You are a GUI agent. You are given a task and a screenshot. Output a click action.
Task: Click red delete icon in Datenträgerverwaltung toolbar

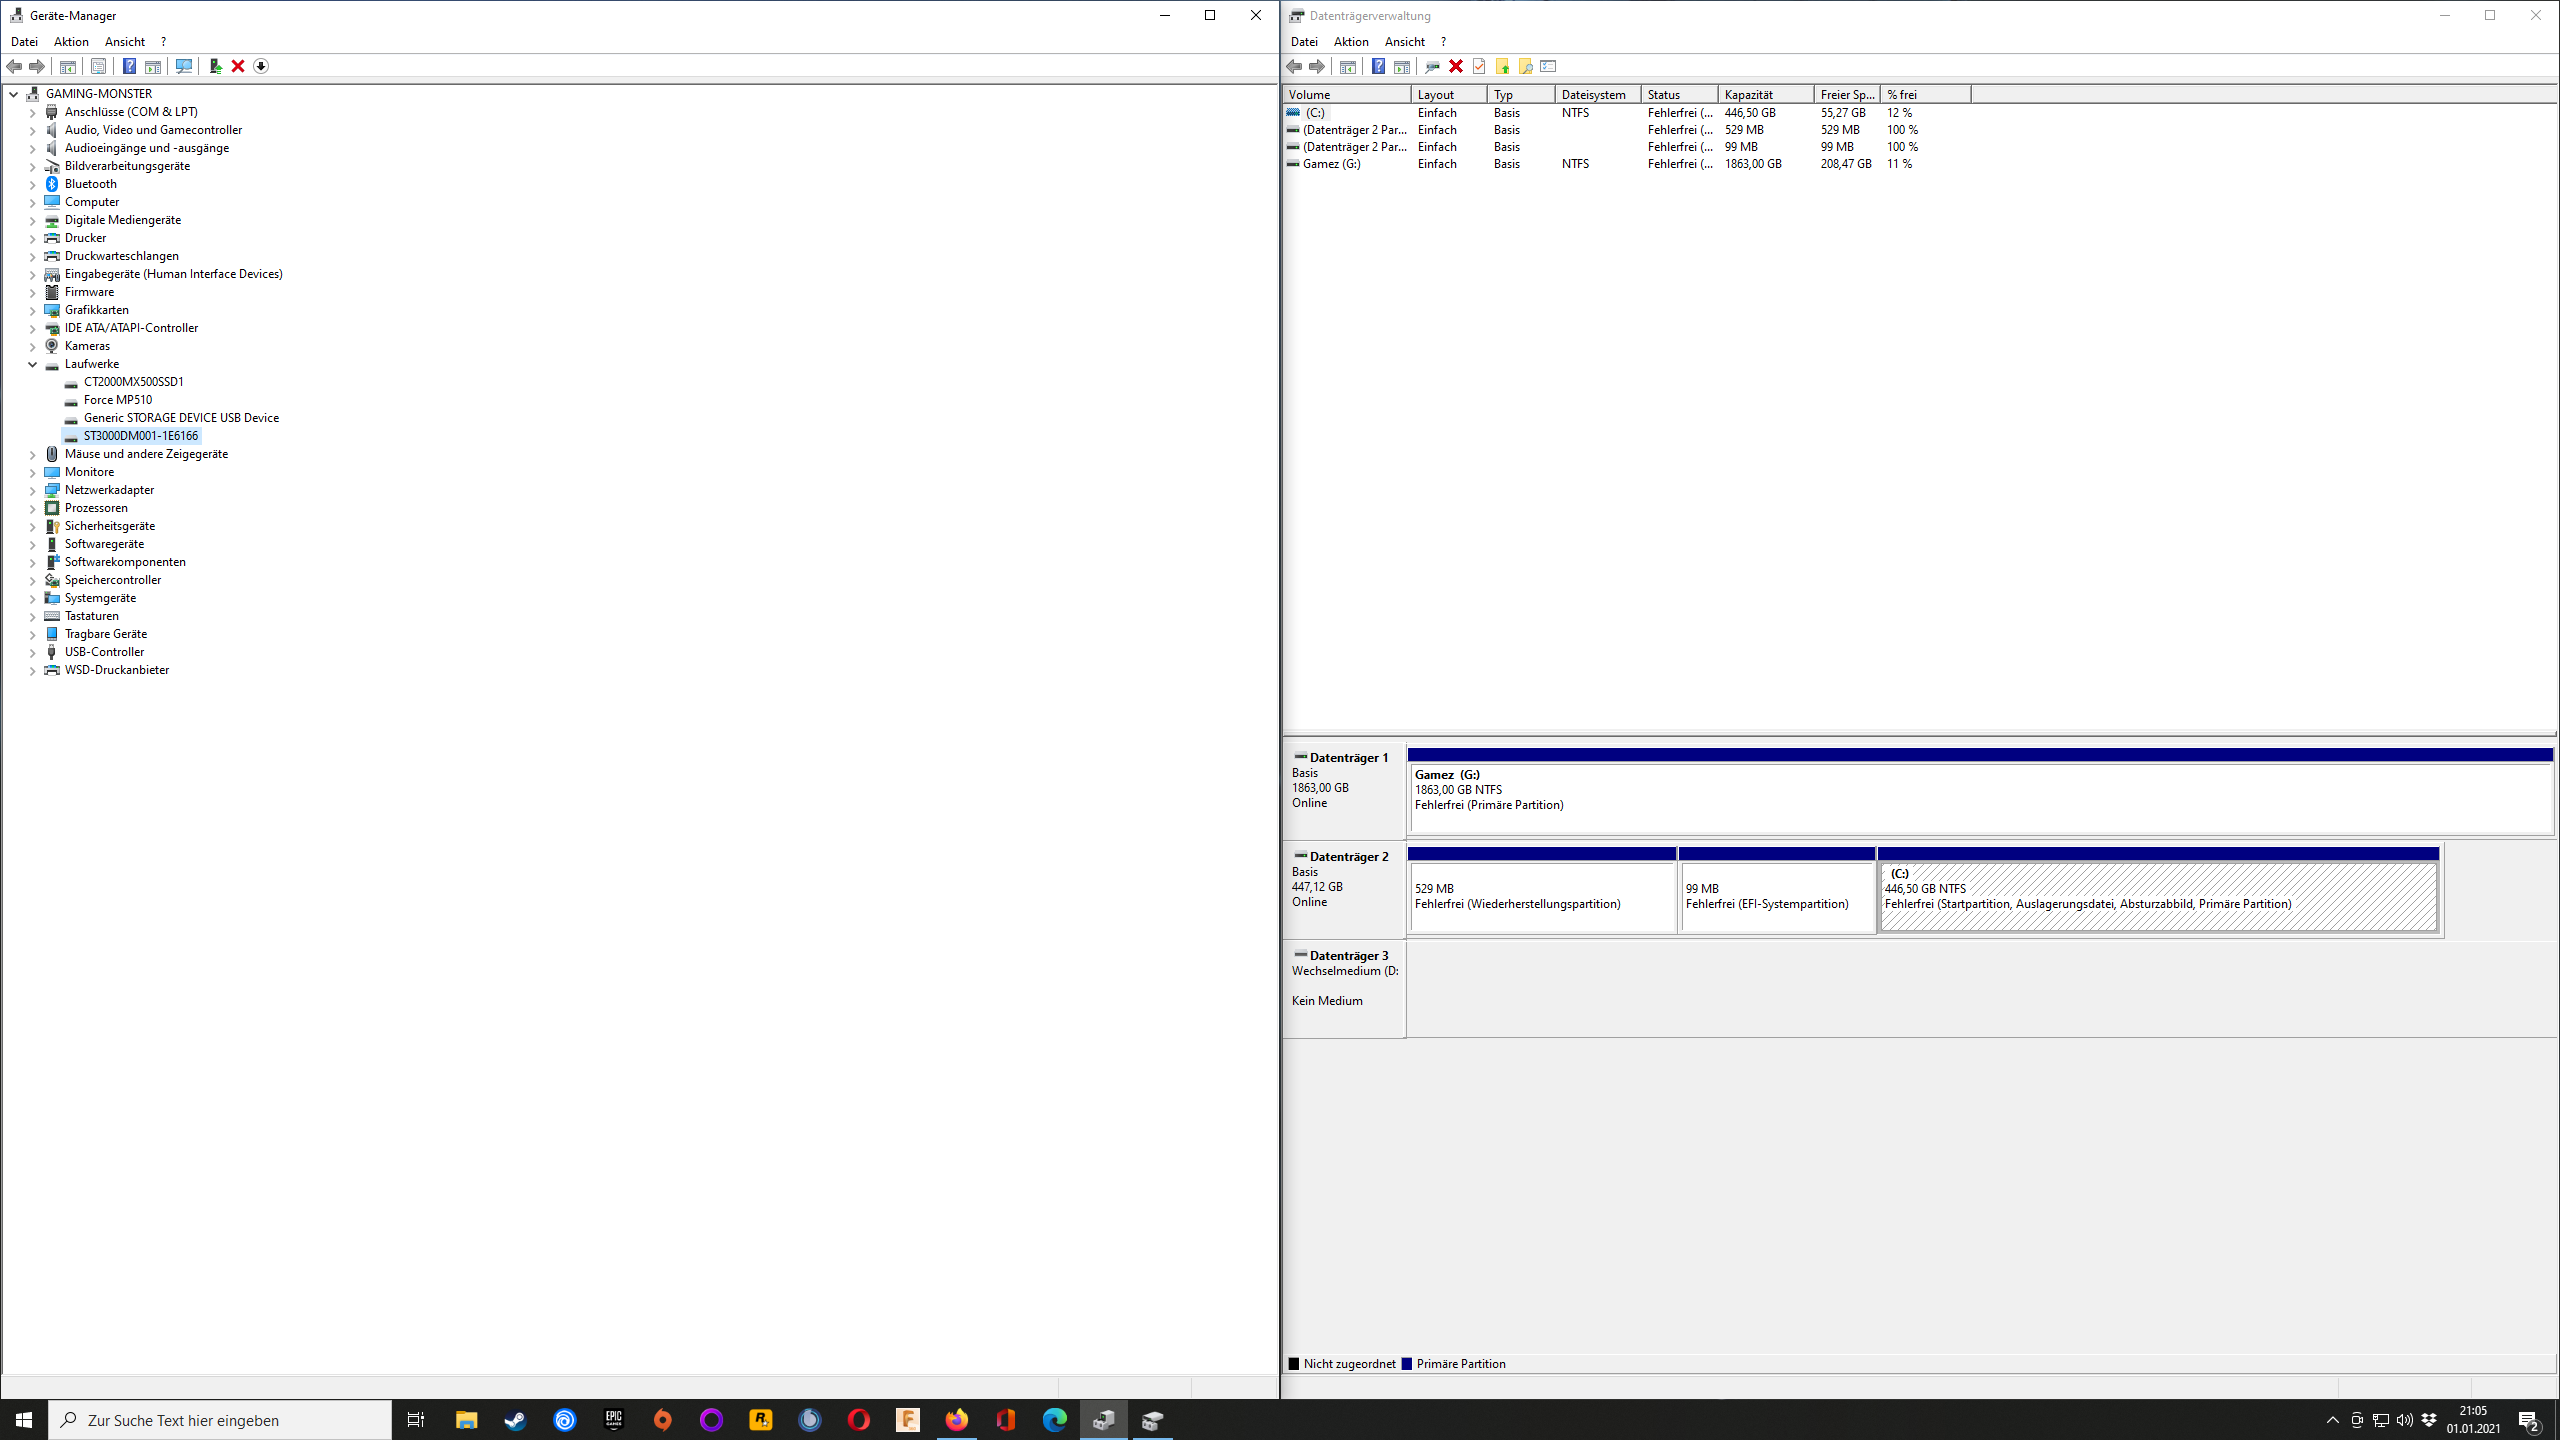click(1456, 66)
